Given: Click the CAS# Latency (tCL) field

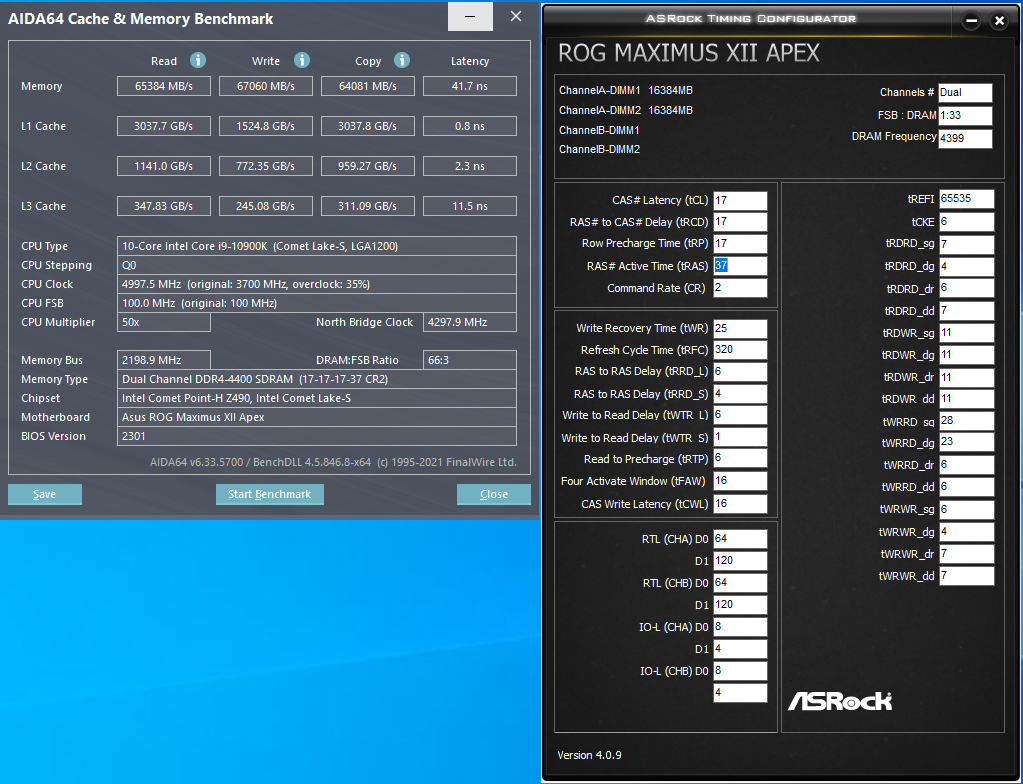Looking at the screenshot, I should pos(740,201).
